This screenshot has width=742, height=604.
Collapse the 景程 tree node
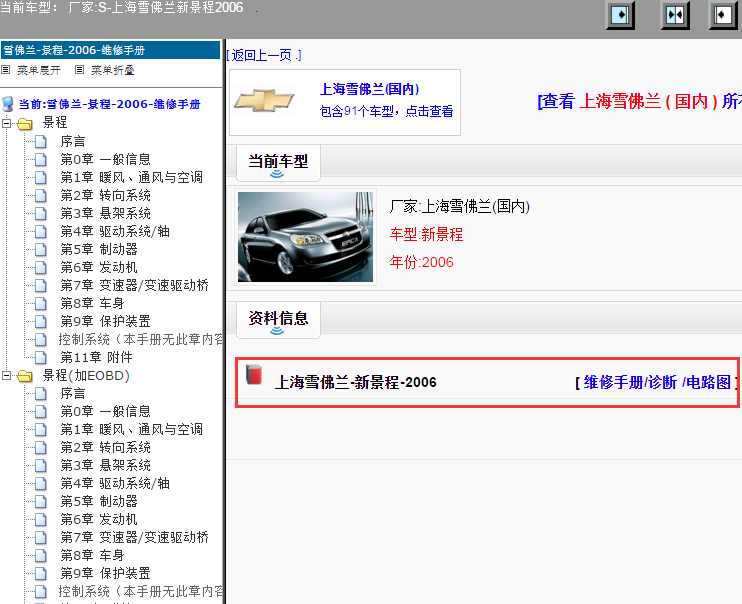pyautogui.click(x=6, y=123)
